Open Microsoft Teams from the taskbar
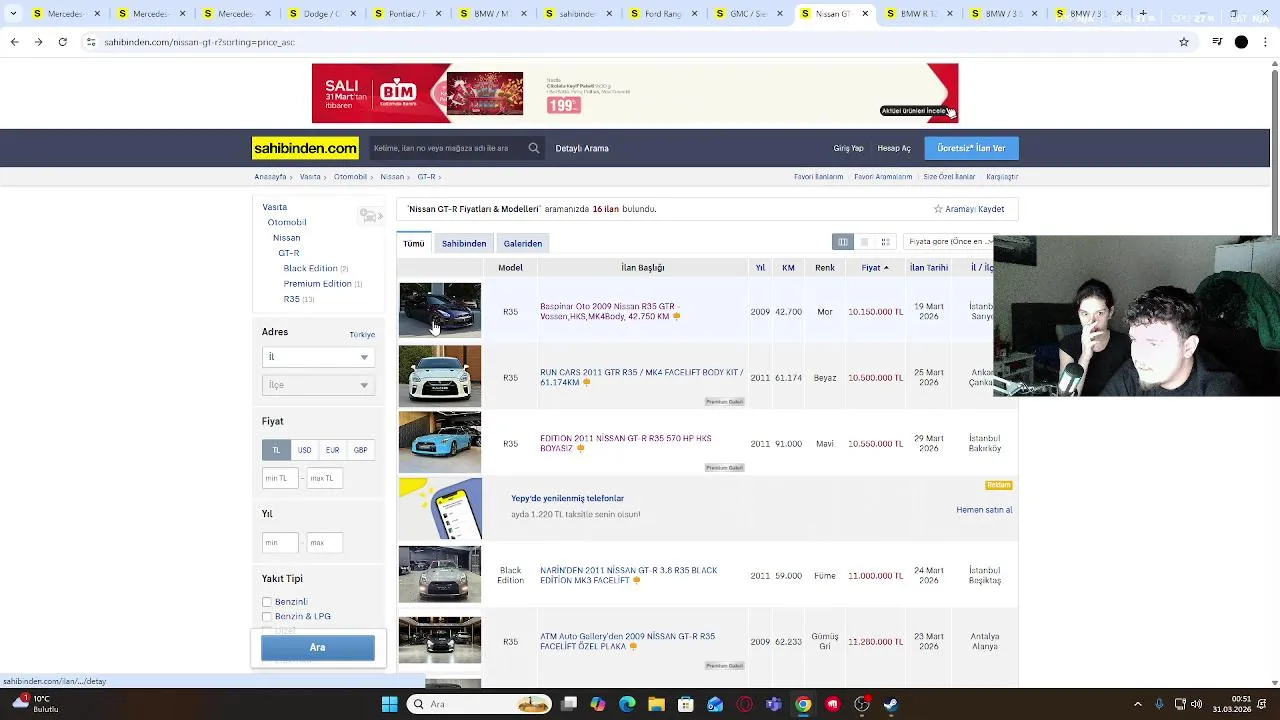 coord(773,704)
